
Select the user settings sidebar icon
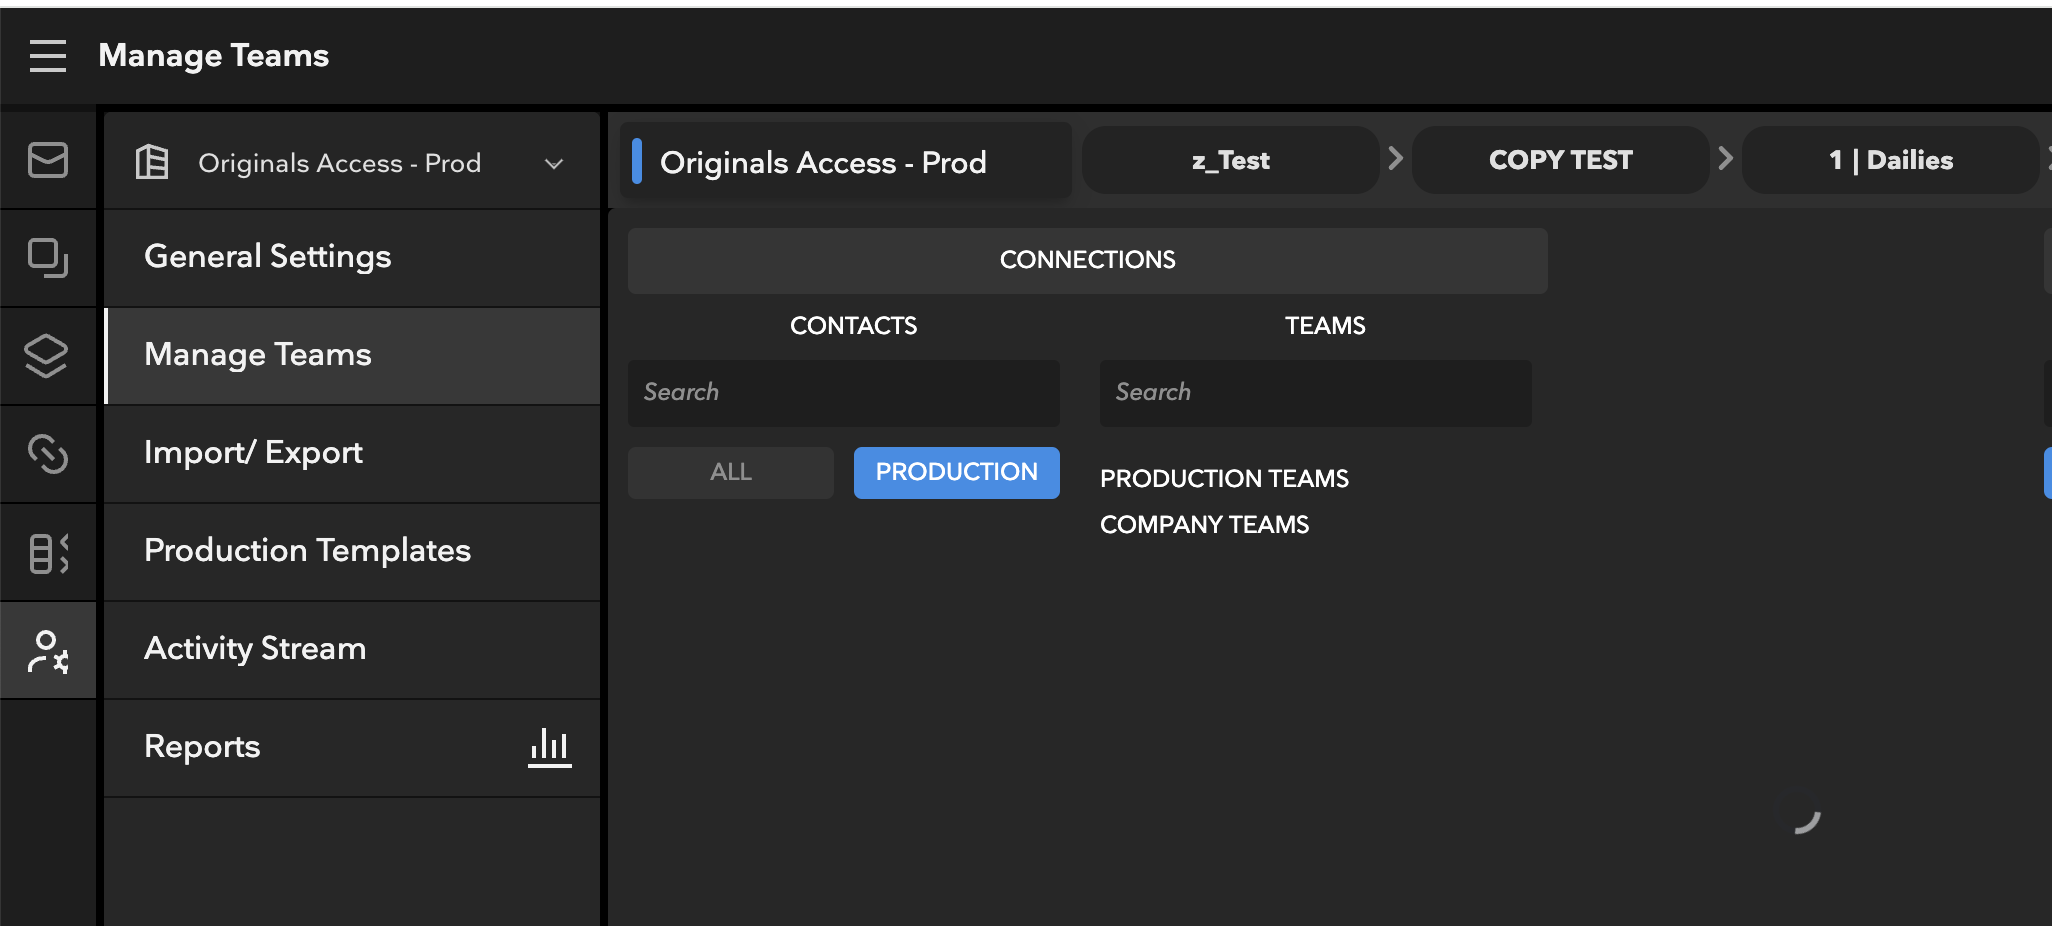(47, 651)
